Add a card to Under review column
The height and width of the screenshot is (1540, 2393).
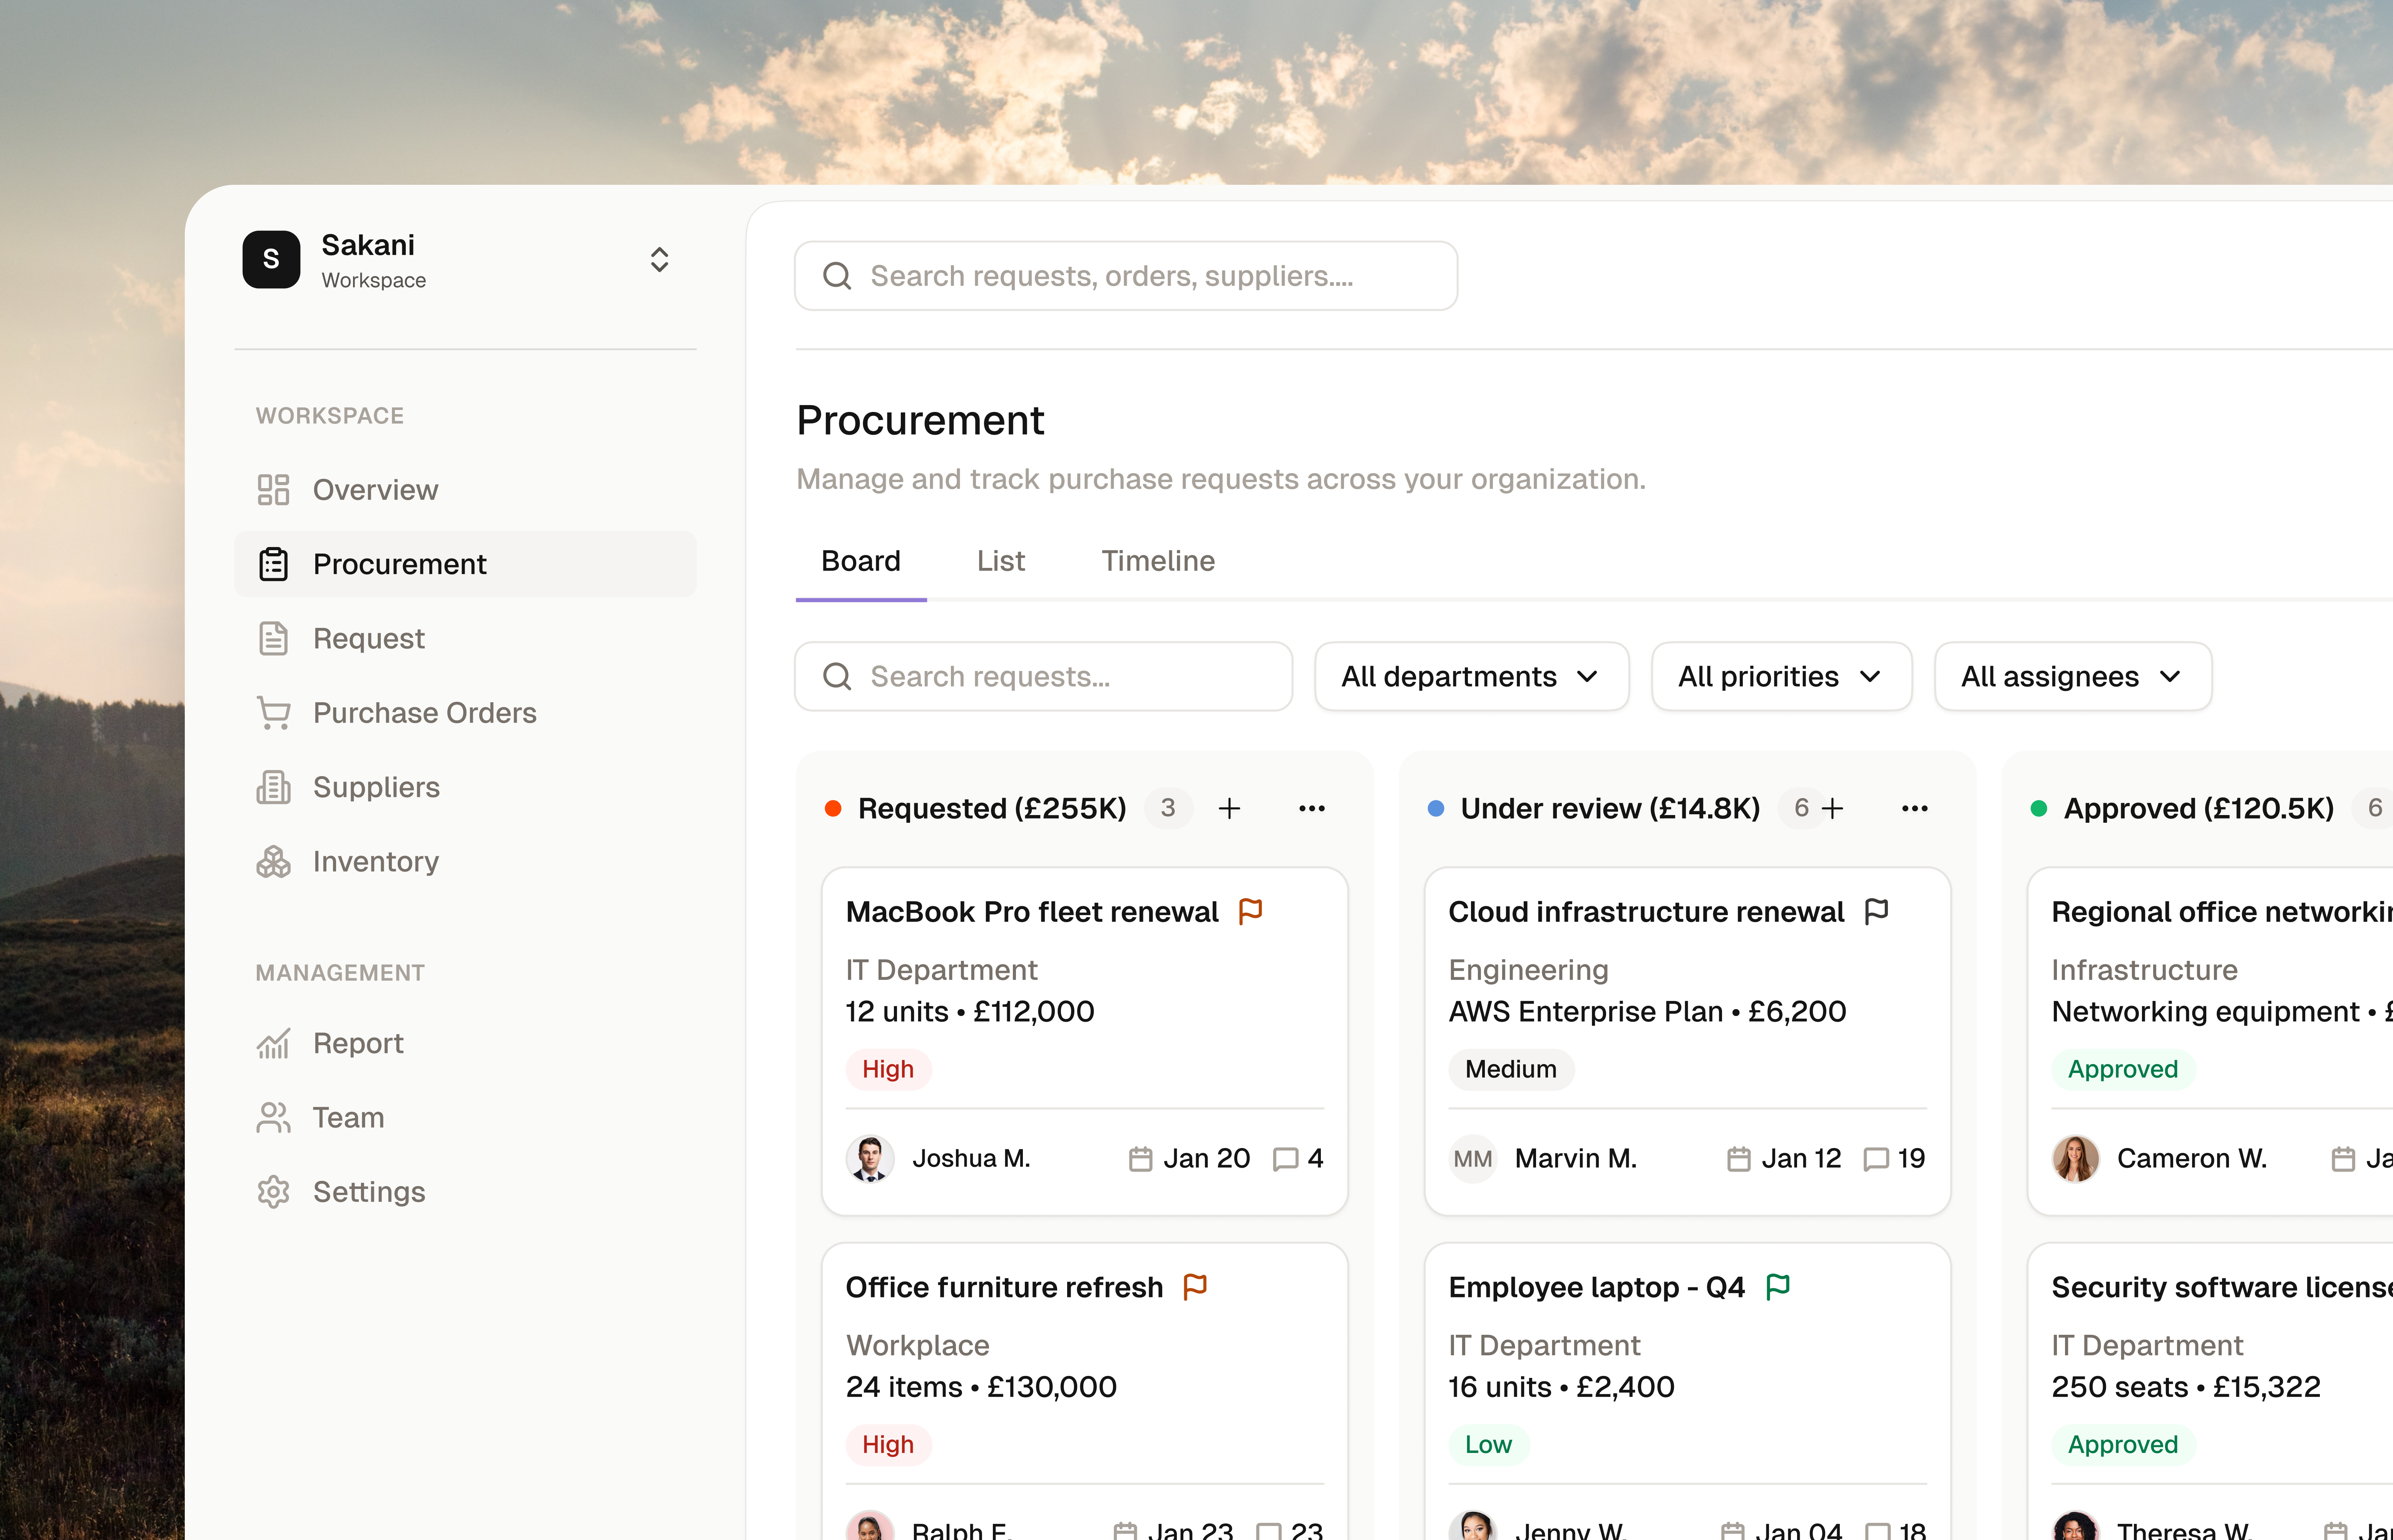(1832, 808)
